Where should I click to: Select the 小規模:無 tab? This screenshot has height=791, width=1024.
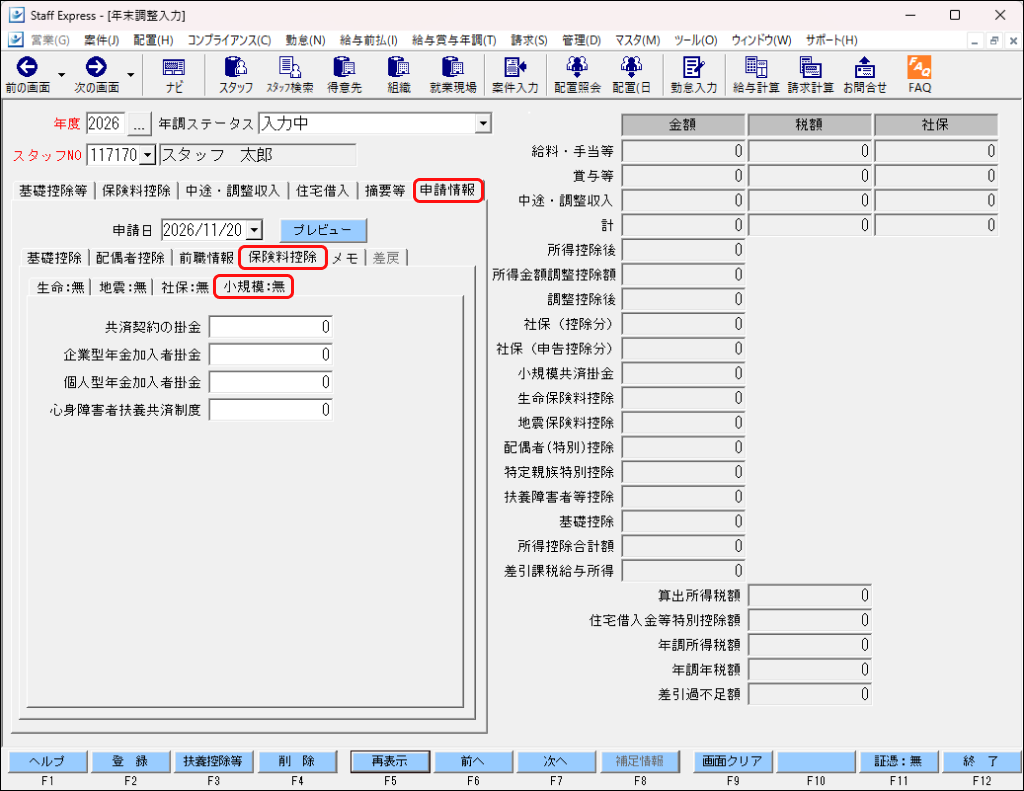click(254, 287)
